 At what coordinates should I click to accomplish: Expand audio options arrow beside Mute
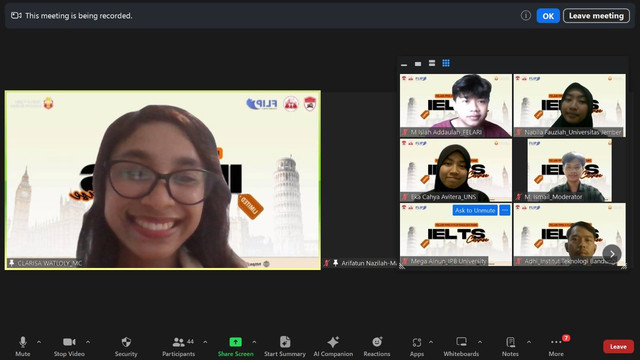pyautogui.click(x=39, y=342)
